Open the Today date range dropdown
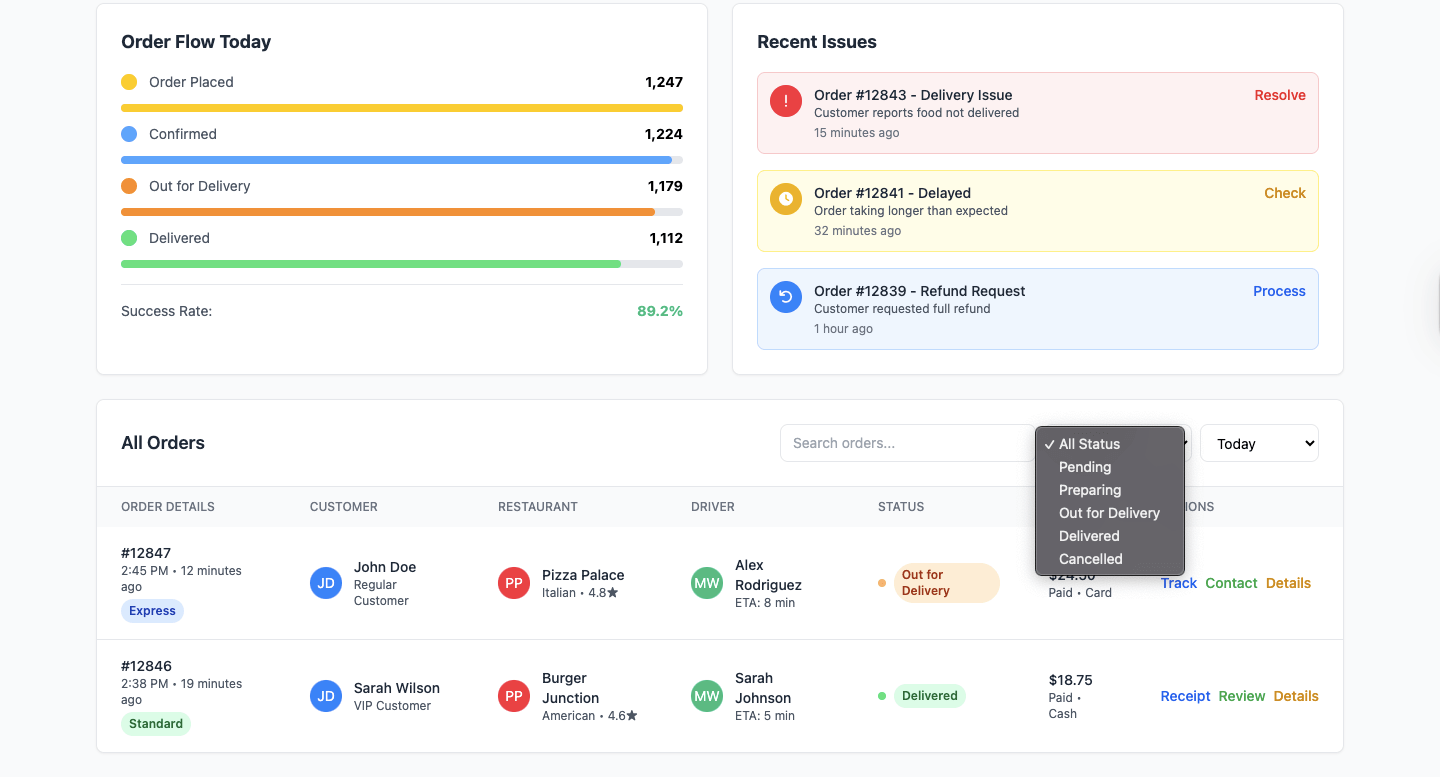The width and height of the screenshot is (1440, 777). click(x=1258, y=444)
